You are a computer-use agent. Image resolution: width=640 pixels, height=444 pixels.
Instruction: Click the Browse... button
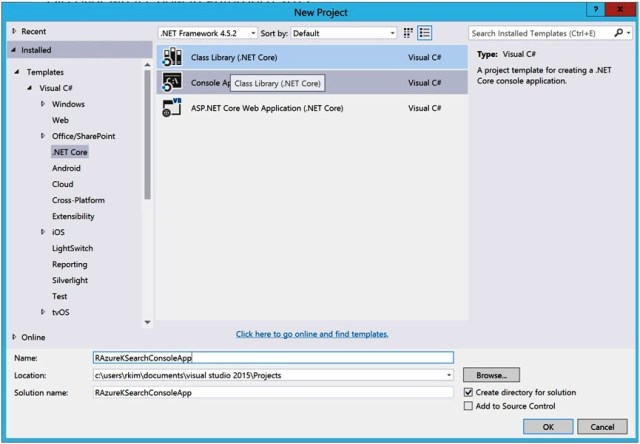coord(491,375)
